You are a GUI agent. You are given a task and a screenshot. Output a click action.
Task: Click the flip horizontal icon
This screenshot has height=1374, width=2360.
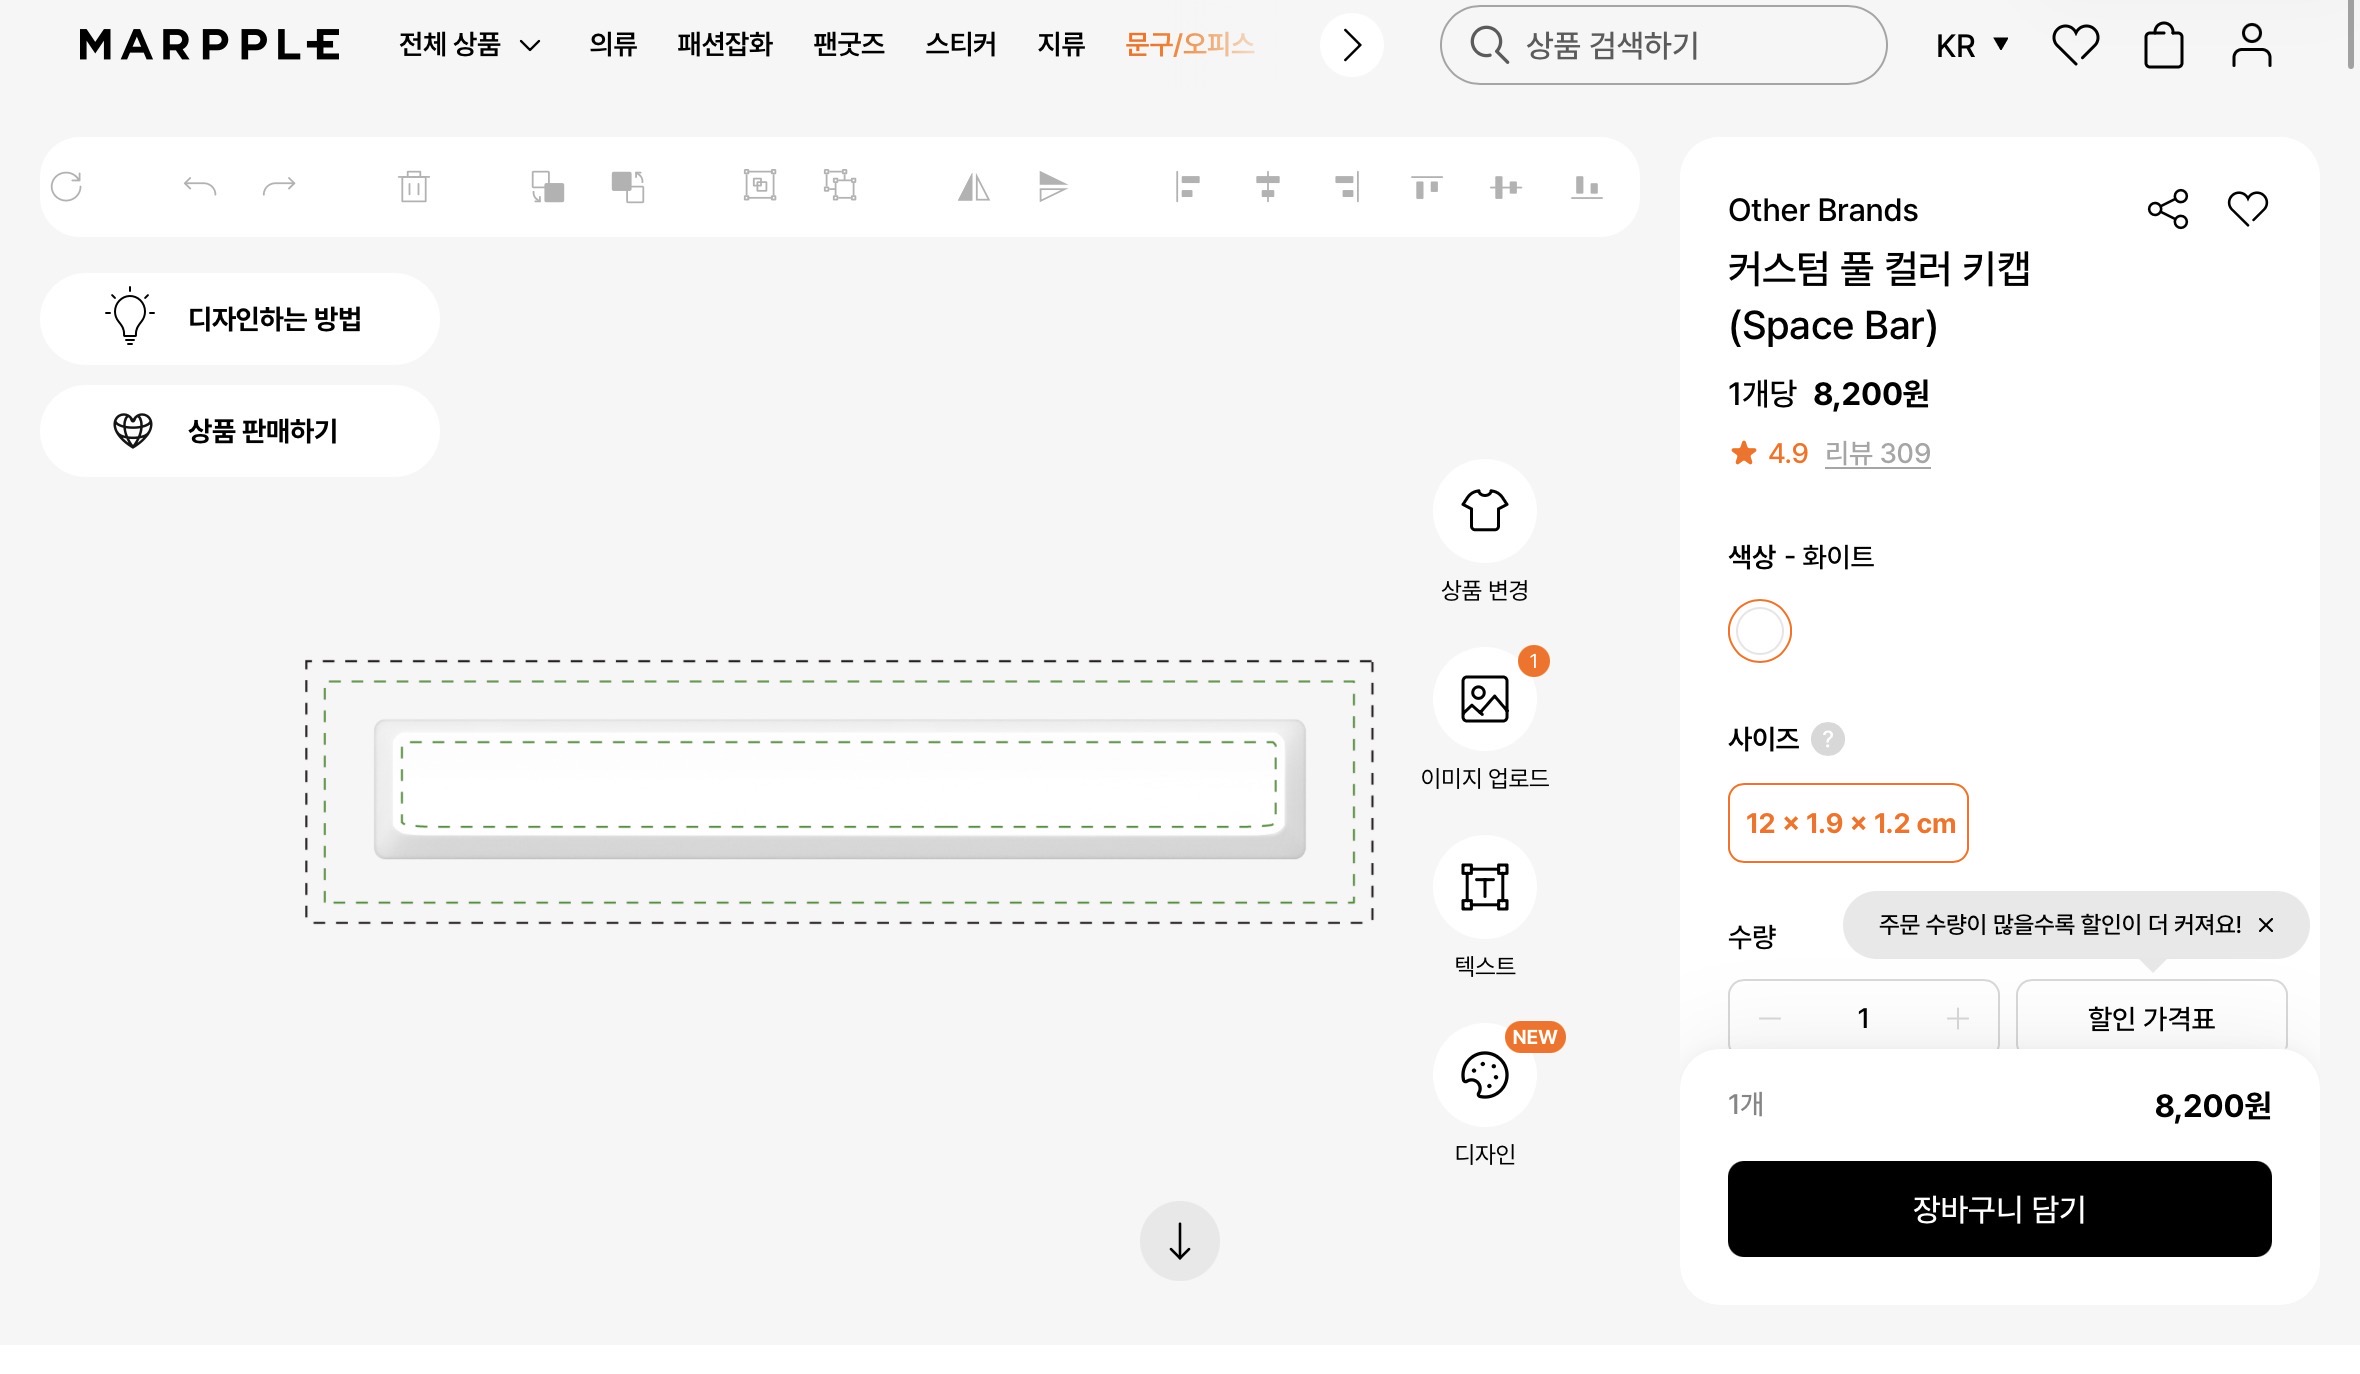(973, 187)
